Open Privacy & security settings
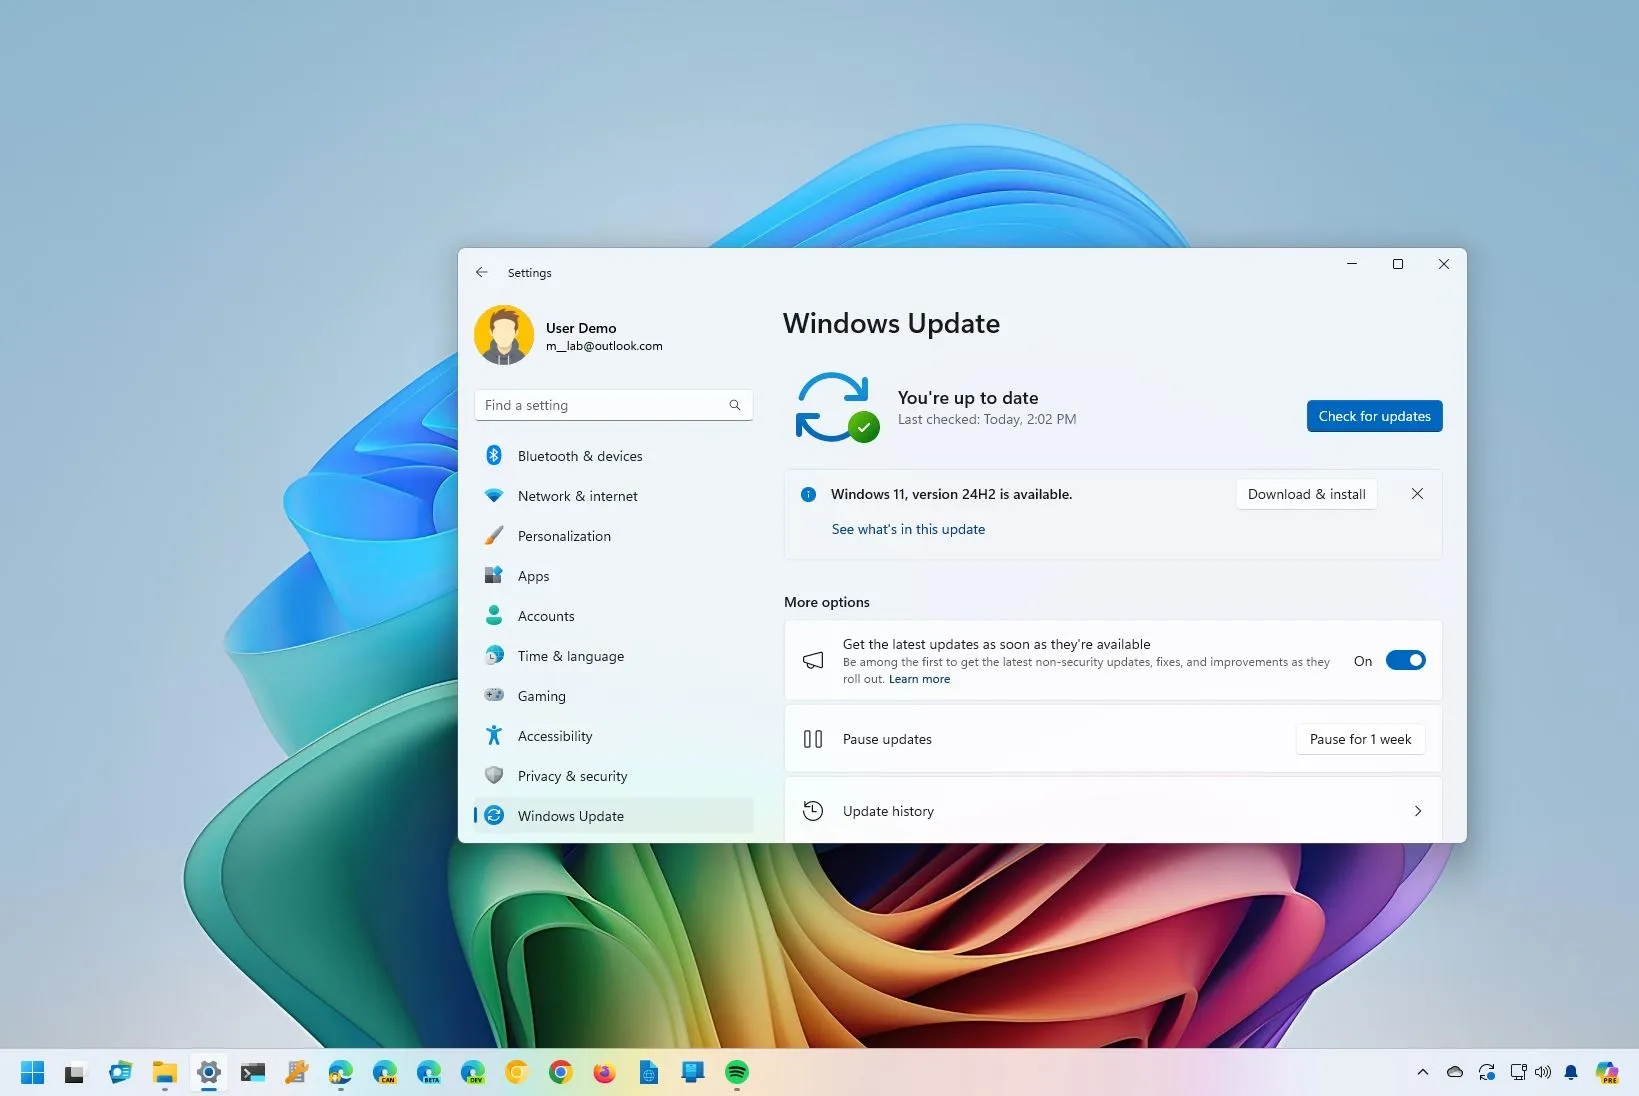Viewport: 1639px width, 1096px height. click(572, 775)
